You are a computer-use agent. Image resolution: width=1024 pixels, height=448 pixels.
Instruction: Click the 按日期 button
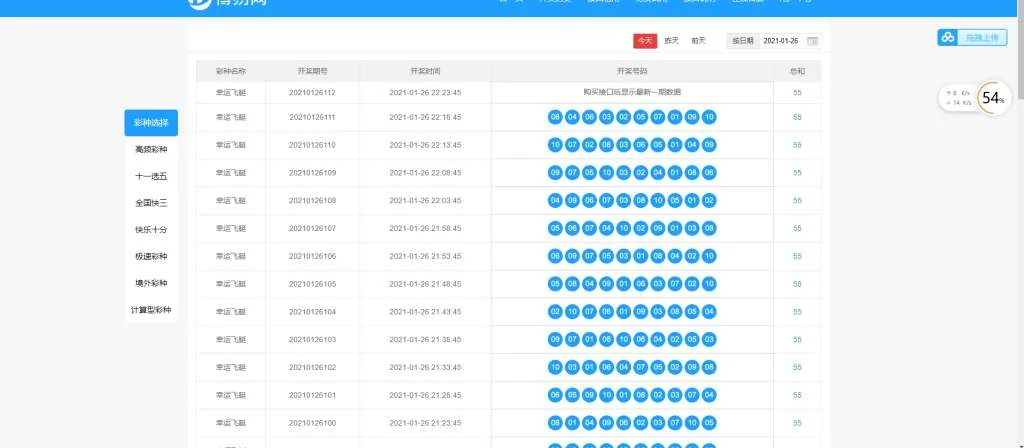tap(742, 41)
